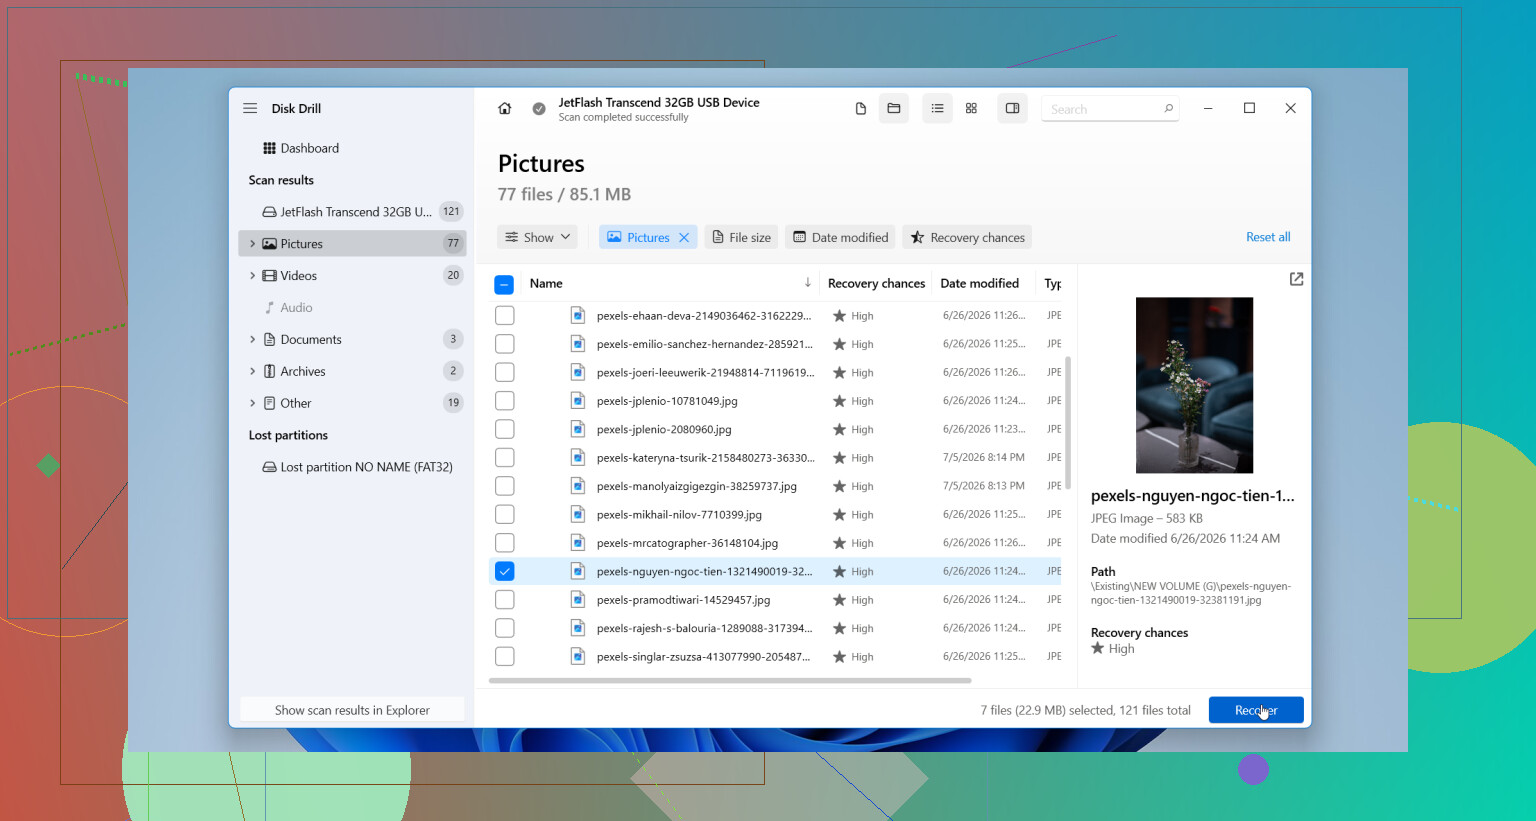The height and width of the screenshot is (821, 1536).
Task: Sort by Date modified column header
Action: click(979, 283)
